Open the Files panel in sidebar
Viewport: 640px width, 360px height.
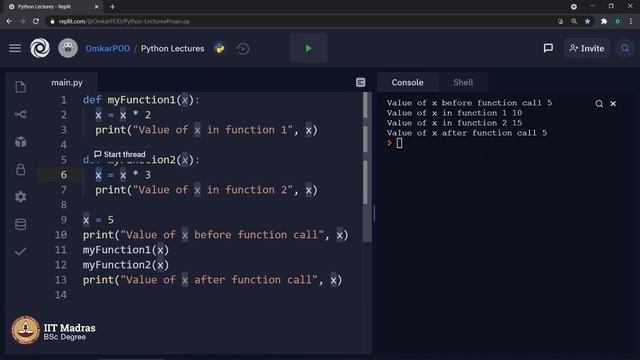(21, 87)
